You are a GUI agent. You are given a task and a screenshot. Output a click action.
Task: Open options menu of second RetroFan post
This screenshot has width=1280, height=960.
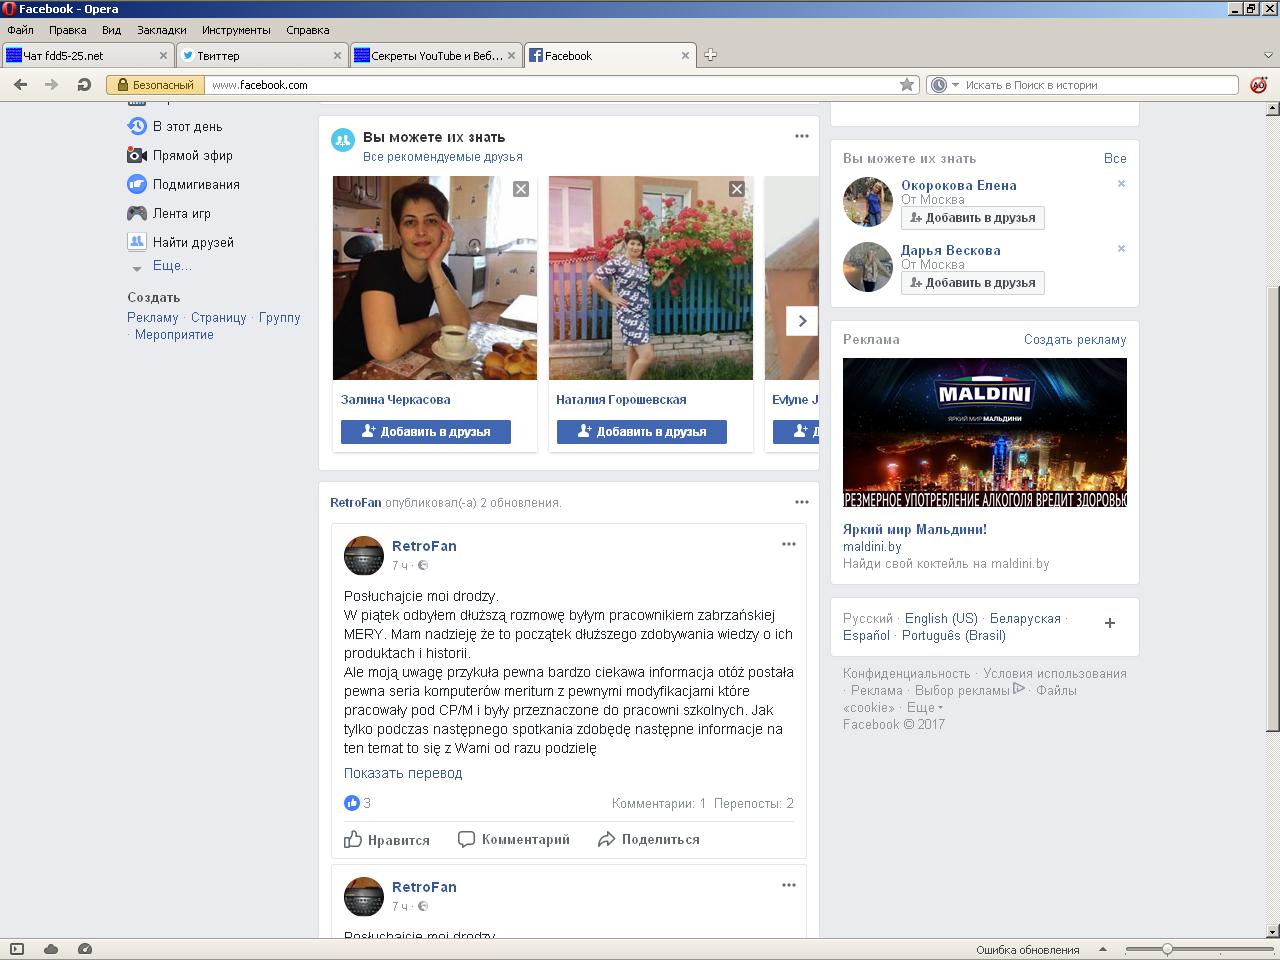(789, 885)
